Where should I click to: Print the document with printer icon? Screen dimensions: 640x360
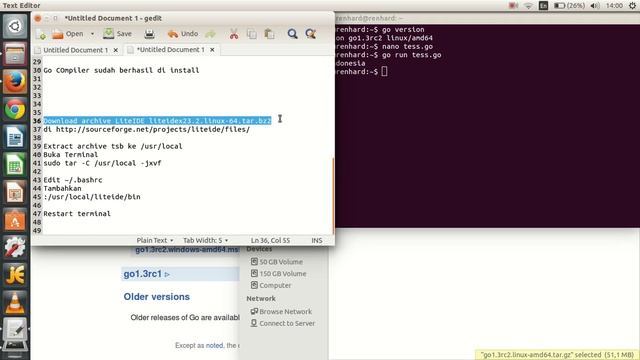(x=149, y=34)
